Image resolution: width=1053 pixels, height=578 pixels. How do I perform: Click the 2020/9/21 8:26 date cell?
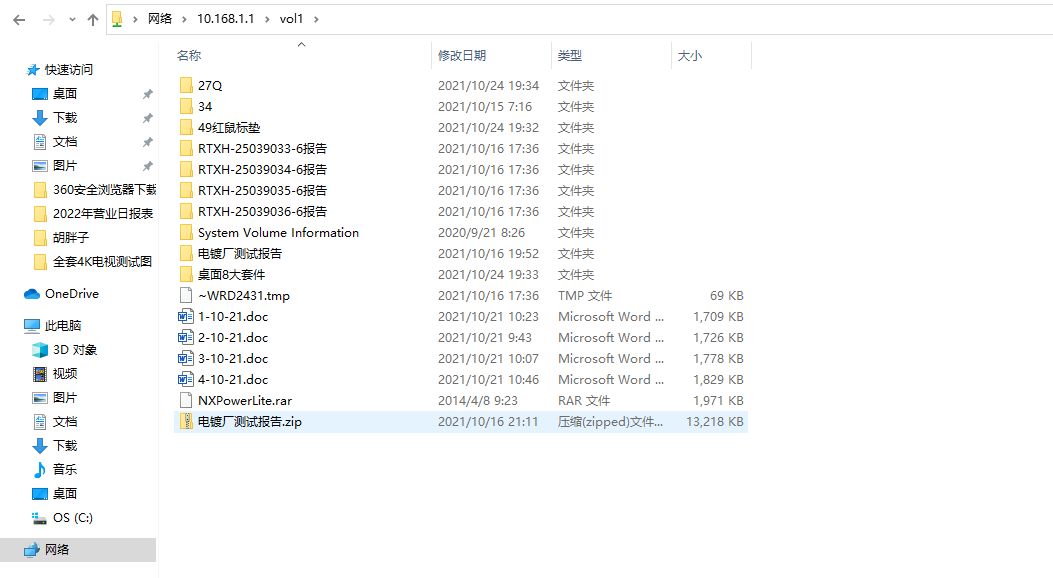coord(482,233)
